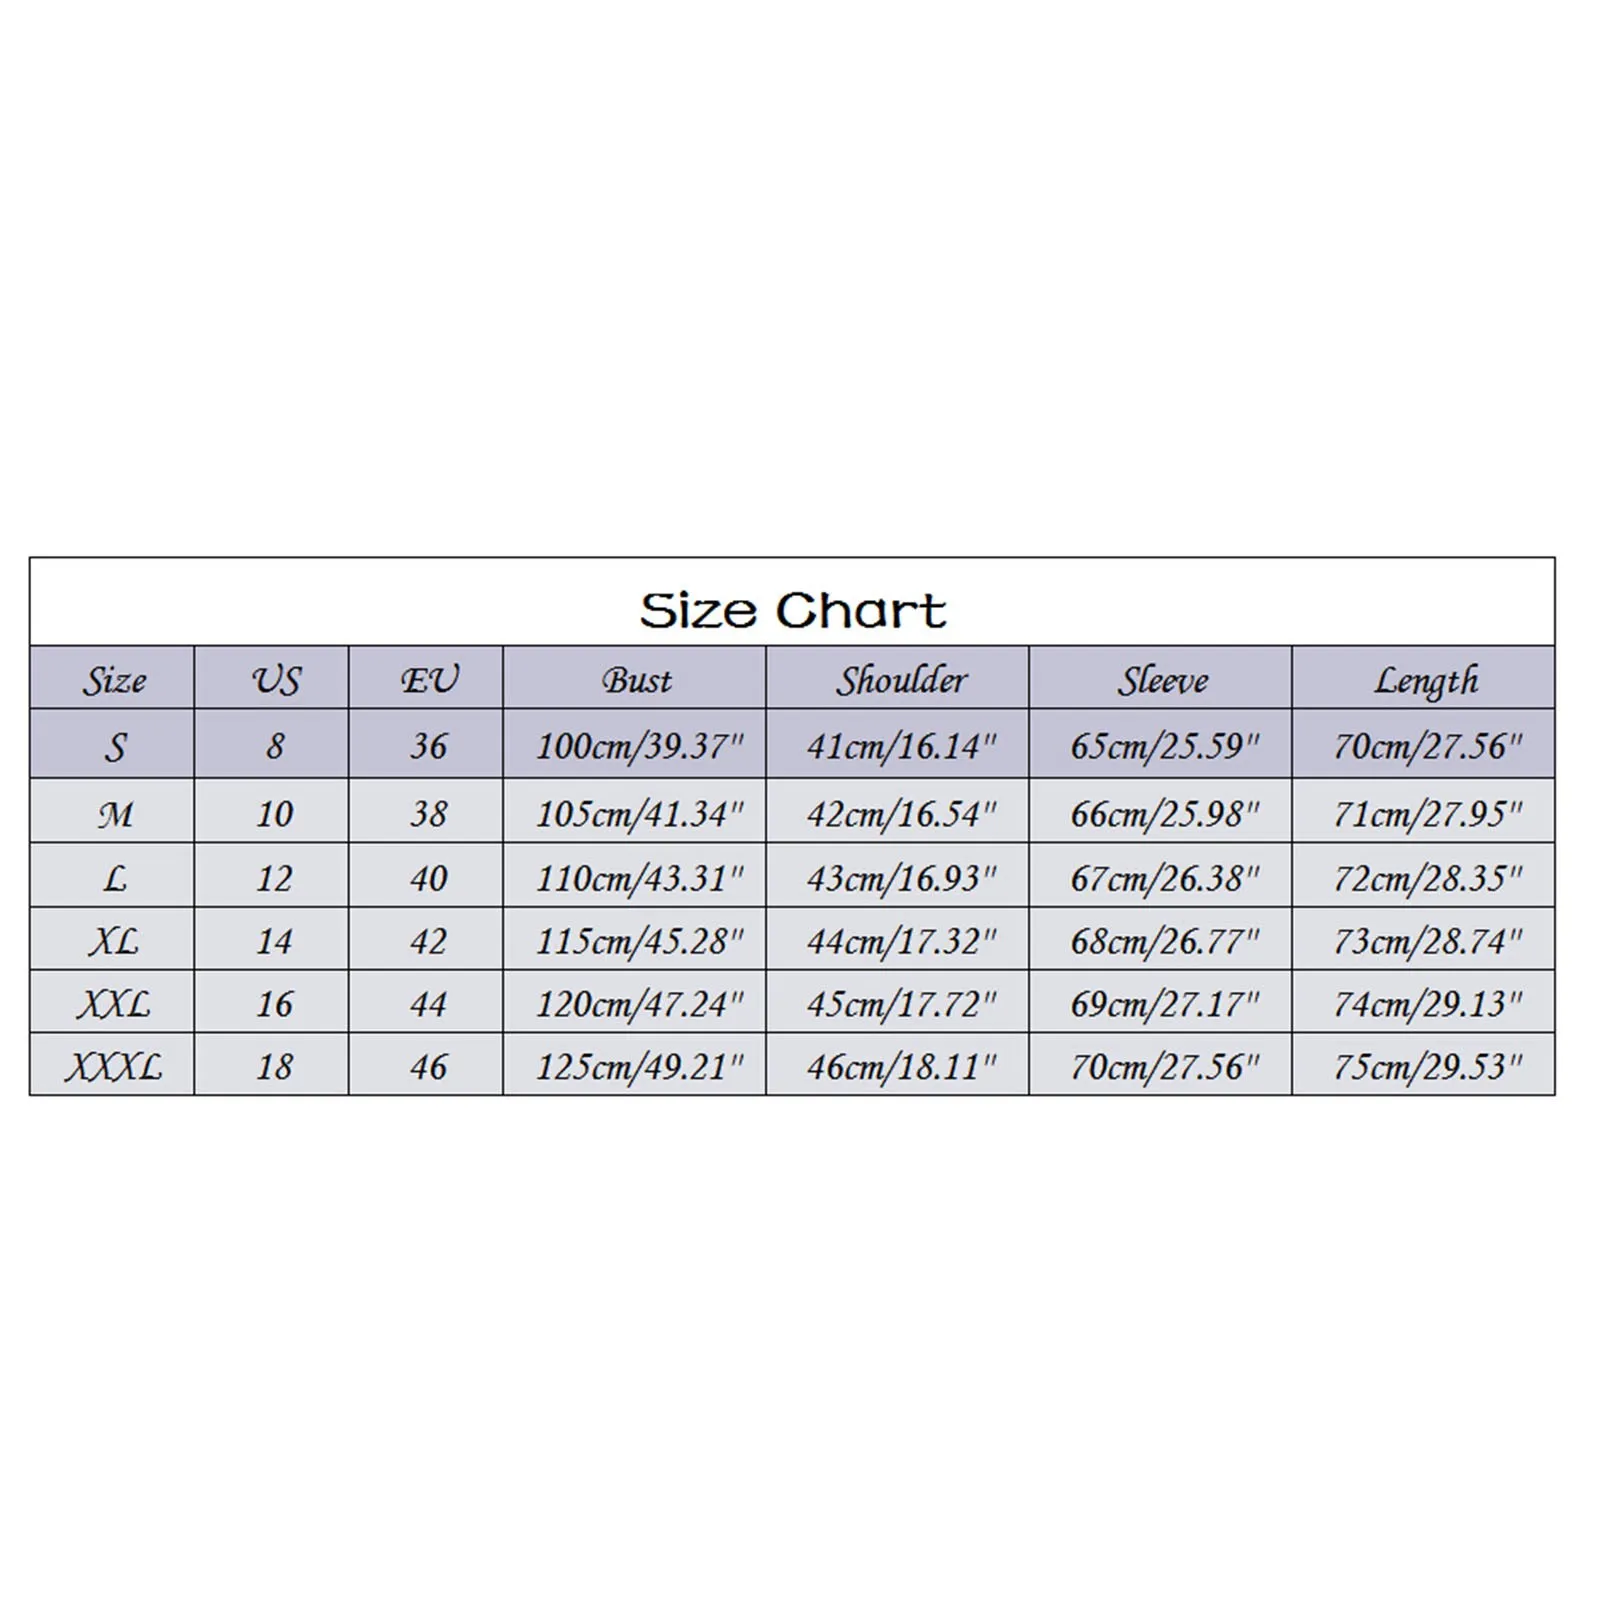Screen dimensions: 1600x1600
Task: Click shoulder value 41cm/16.14"
Action: [901, 746]
